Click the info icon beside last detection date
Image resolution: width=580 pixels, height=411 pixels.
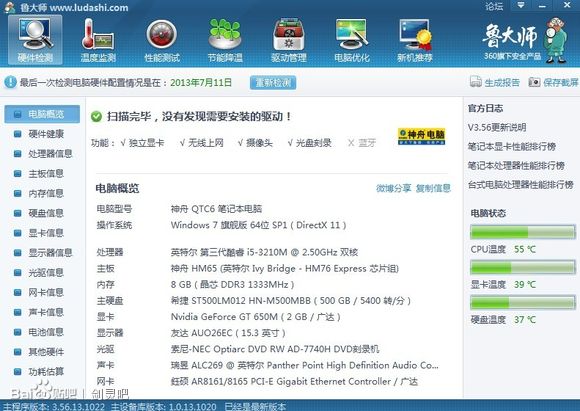point(10,82)
